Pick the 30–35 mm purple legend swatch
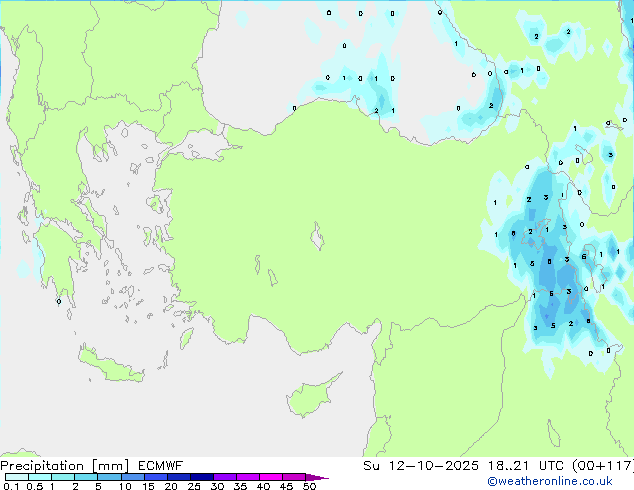634x490 pixels. (x=225, y=477)
